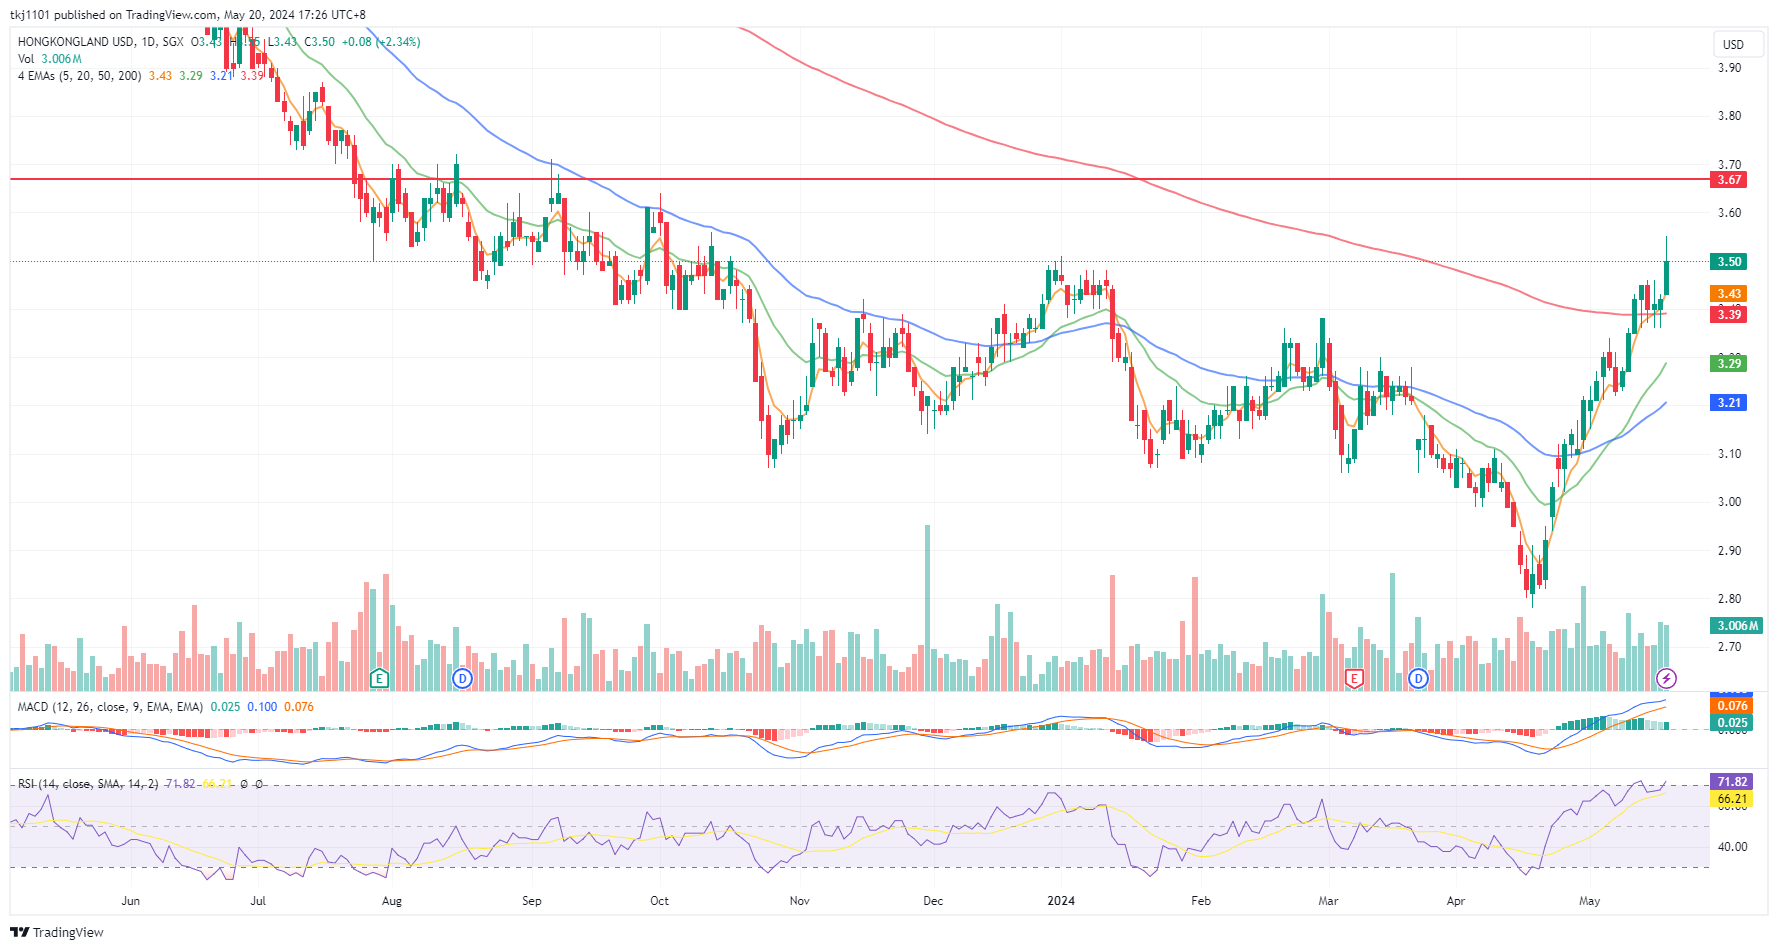1778x950 pixels.
Task: Click the 3.006M volume axis label
Action: click(x=1737, y=626)
